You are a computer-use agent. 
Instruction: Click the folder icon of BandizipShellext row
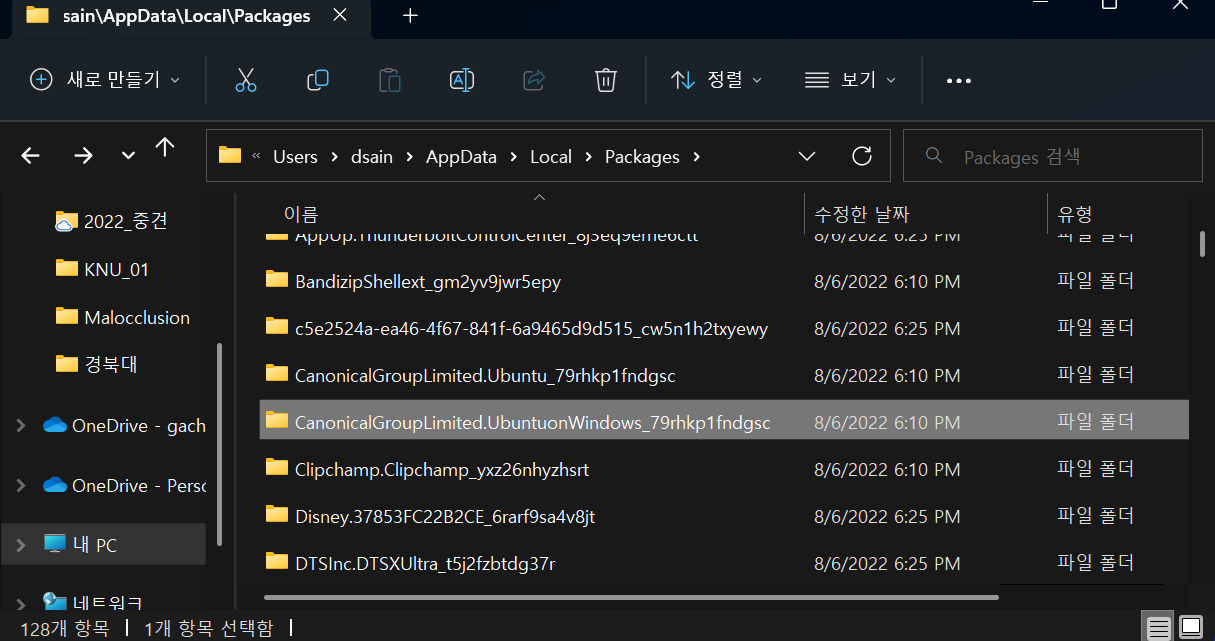click(277, 280)
